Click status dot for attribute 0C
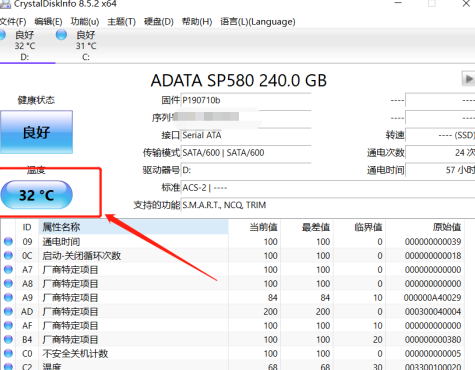The height and width of the screenshot is (370, 475). pyautogui.click(x=8, y=255)
